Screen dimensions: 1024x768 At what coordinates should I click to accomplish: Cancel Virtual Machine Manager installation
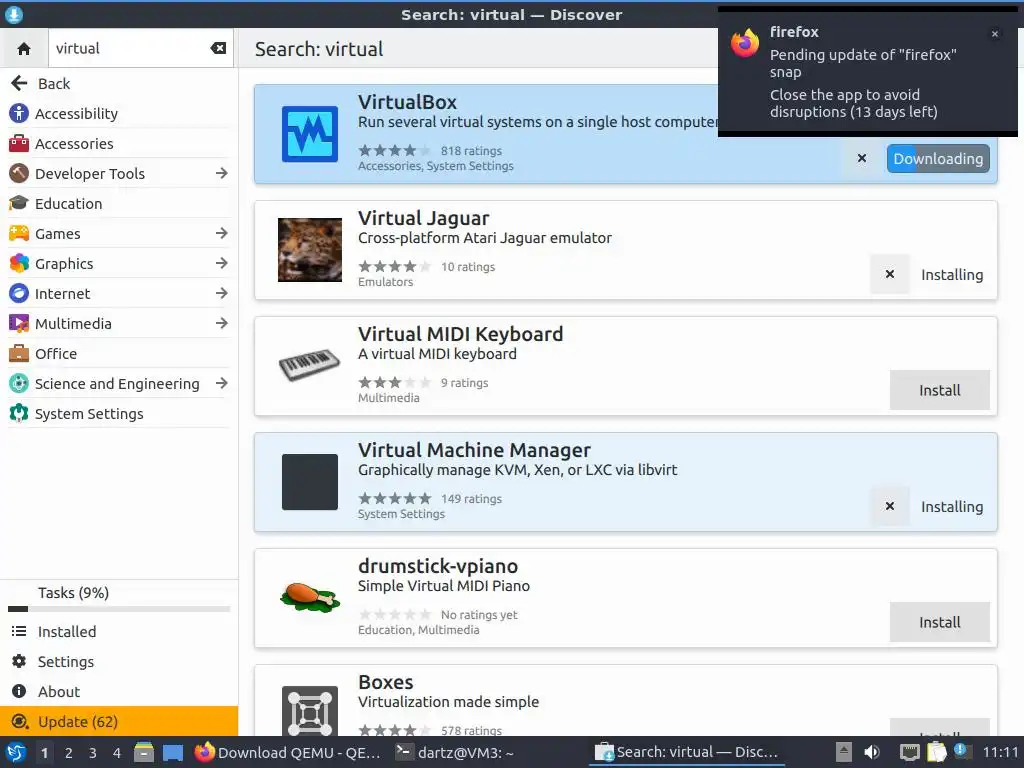pyautogui.click(x=889, y=506)
